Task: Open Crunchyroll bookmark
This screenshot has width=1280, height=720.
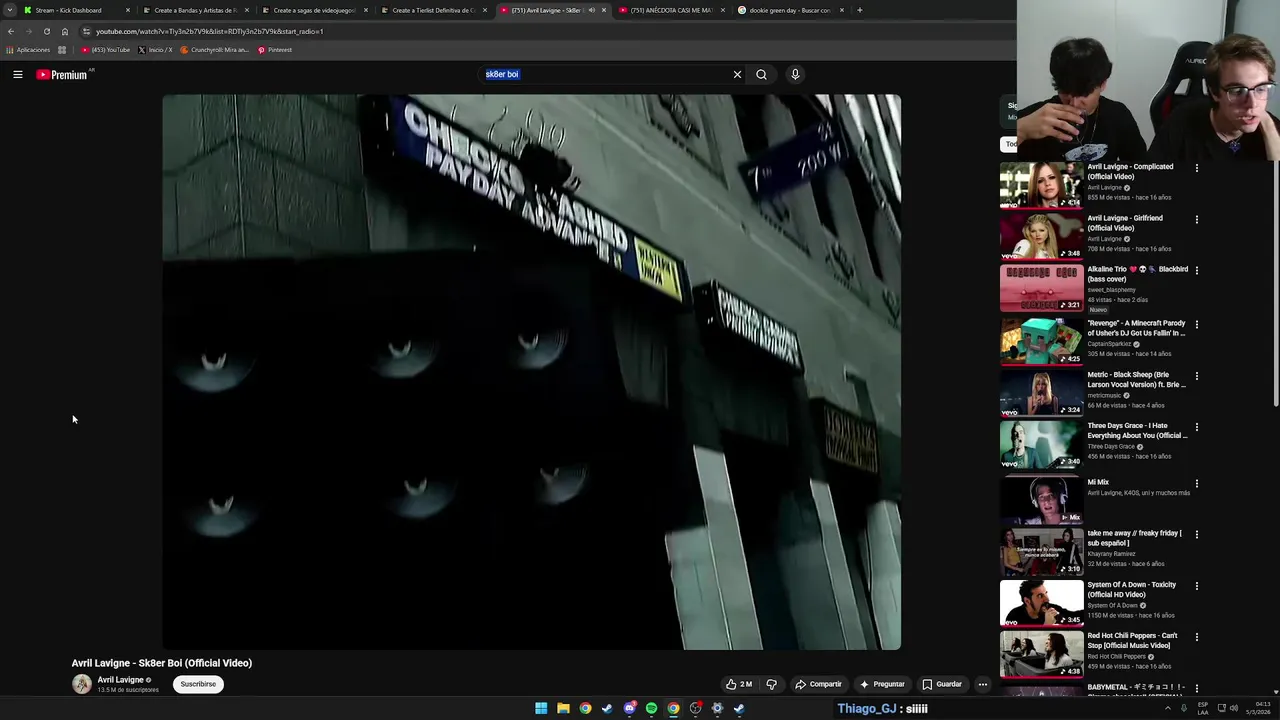Action: (x=215, y=50)
